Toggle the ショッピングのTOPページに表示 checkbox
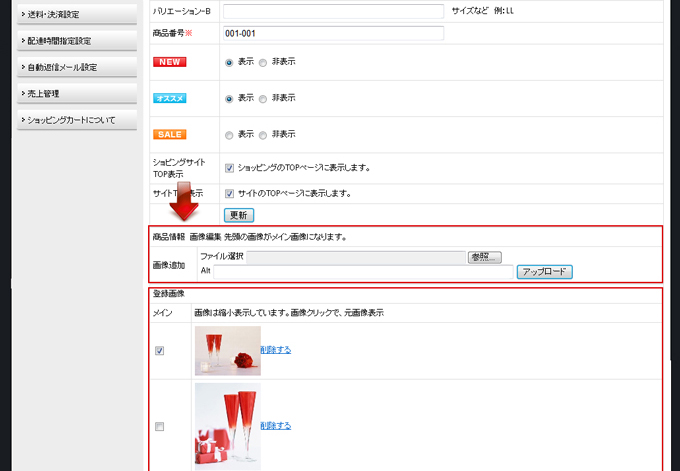The height and width of the screenshot is (471, 680). pyautogui.click(x=230, y=168)
